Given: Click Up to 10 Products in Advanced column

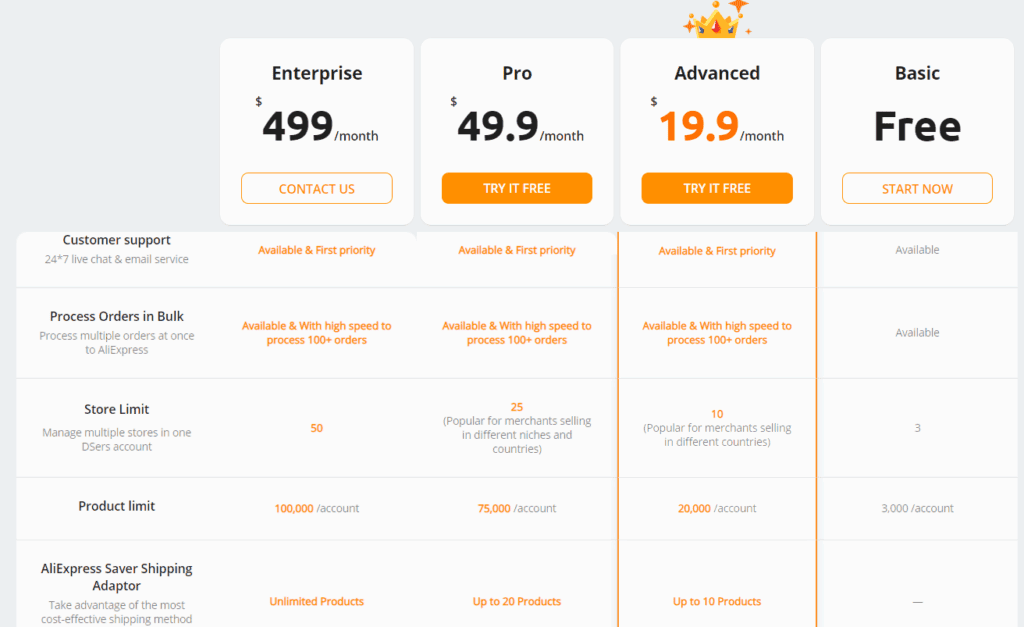Looking at the screenshot, I should pos(717,601).
